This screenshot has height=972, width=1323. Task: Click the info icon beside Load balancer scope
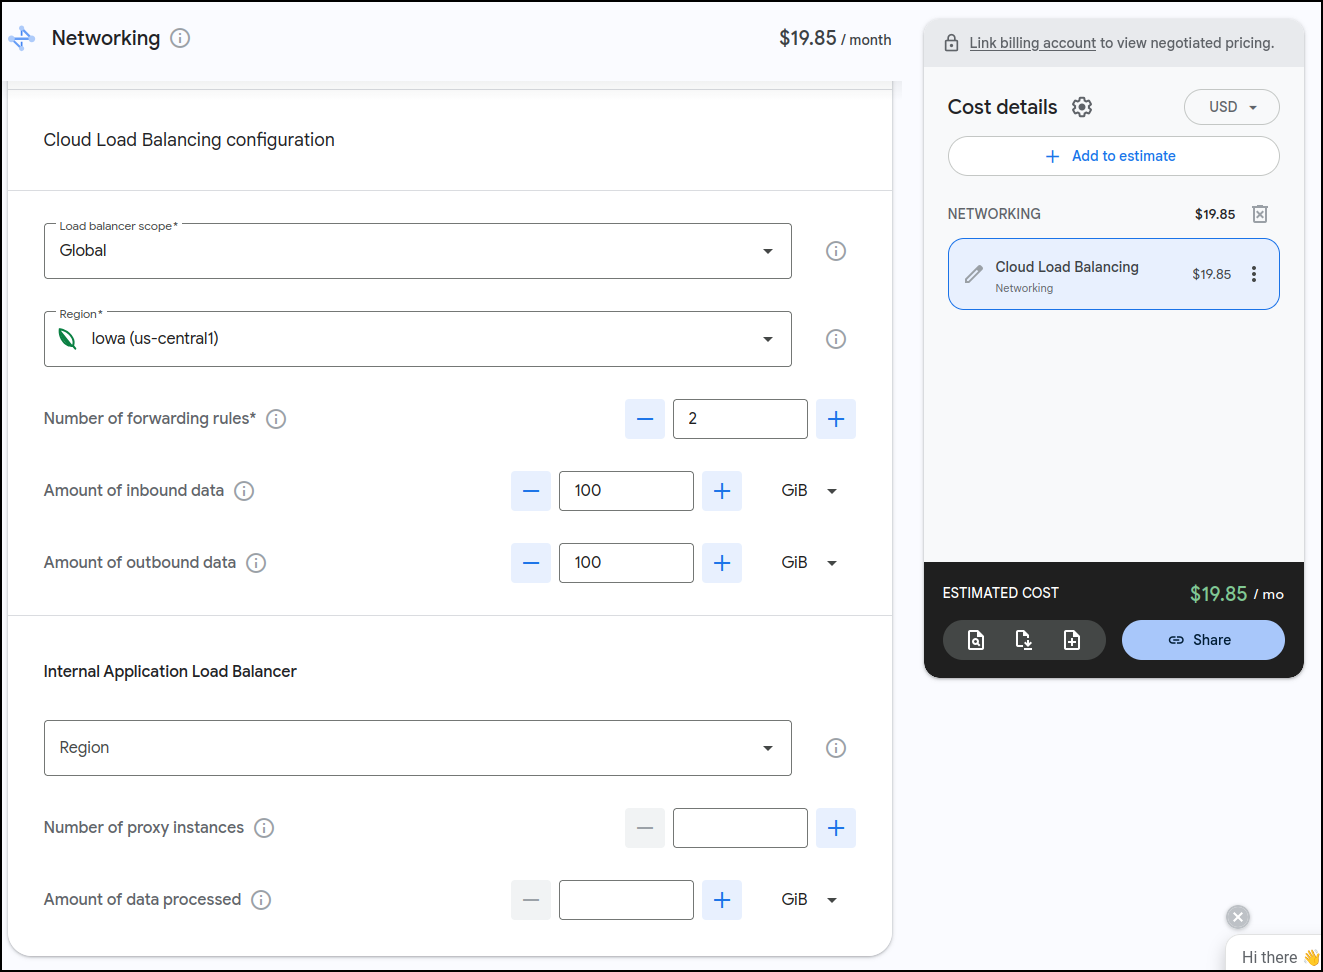point(836,251)
